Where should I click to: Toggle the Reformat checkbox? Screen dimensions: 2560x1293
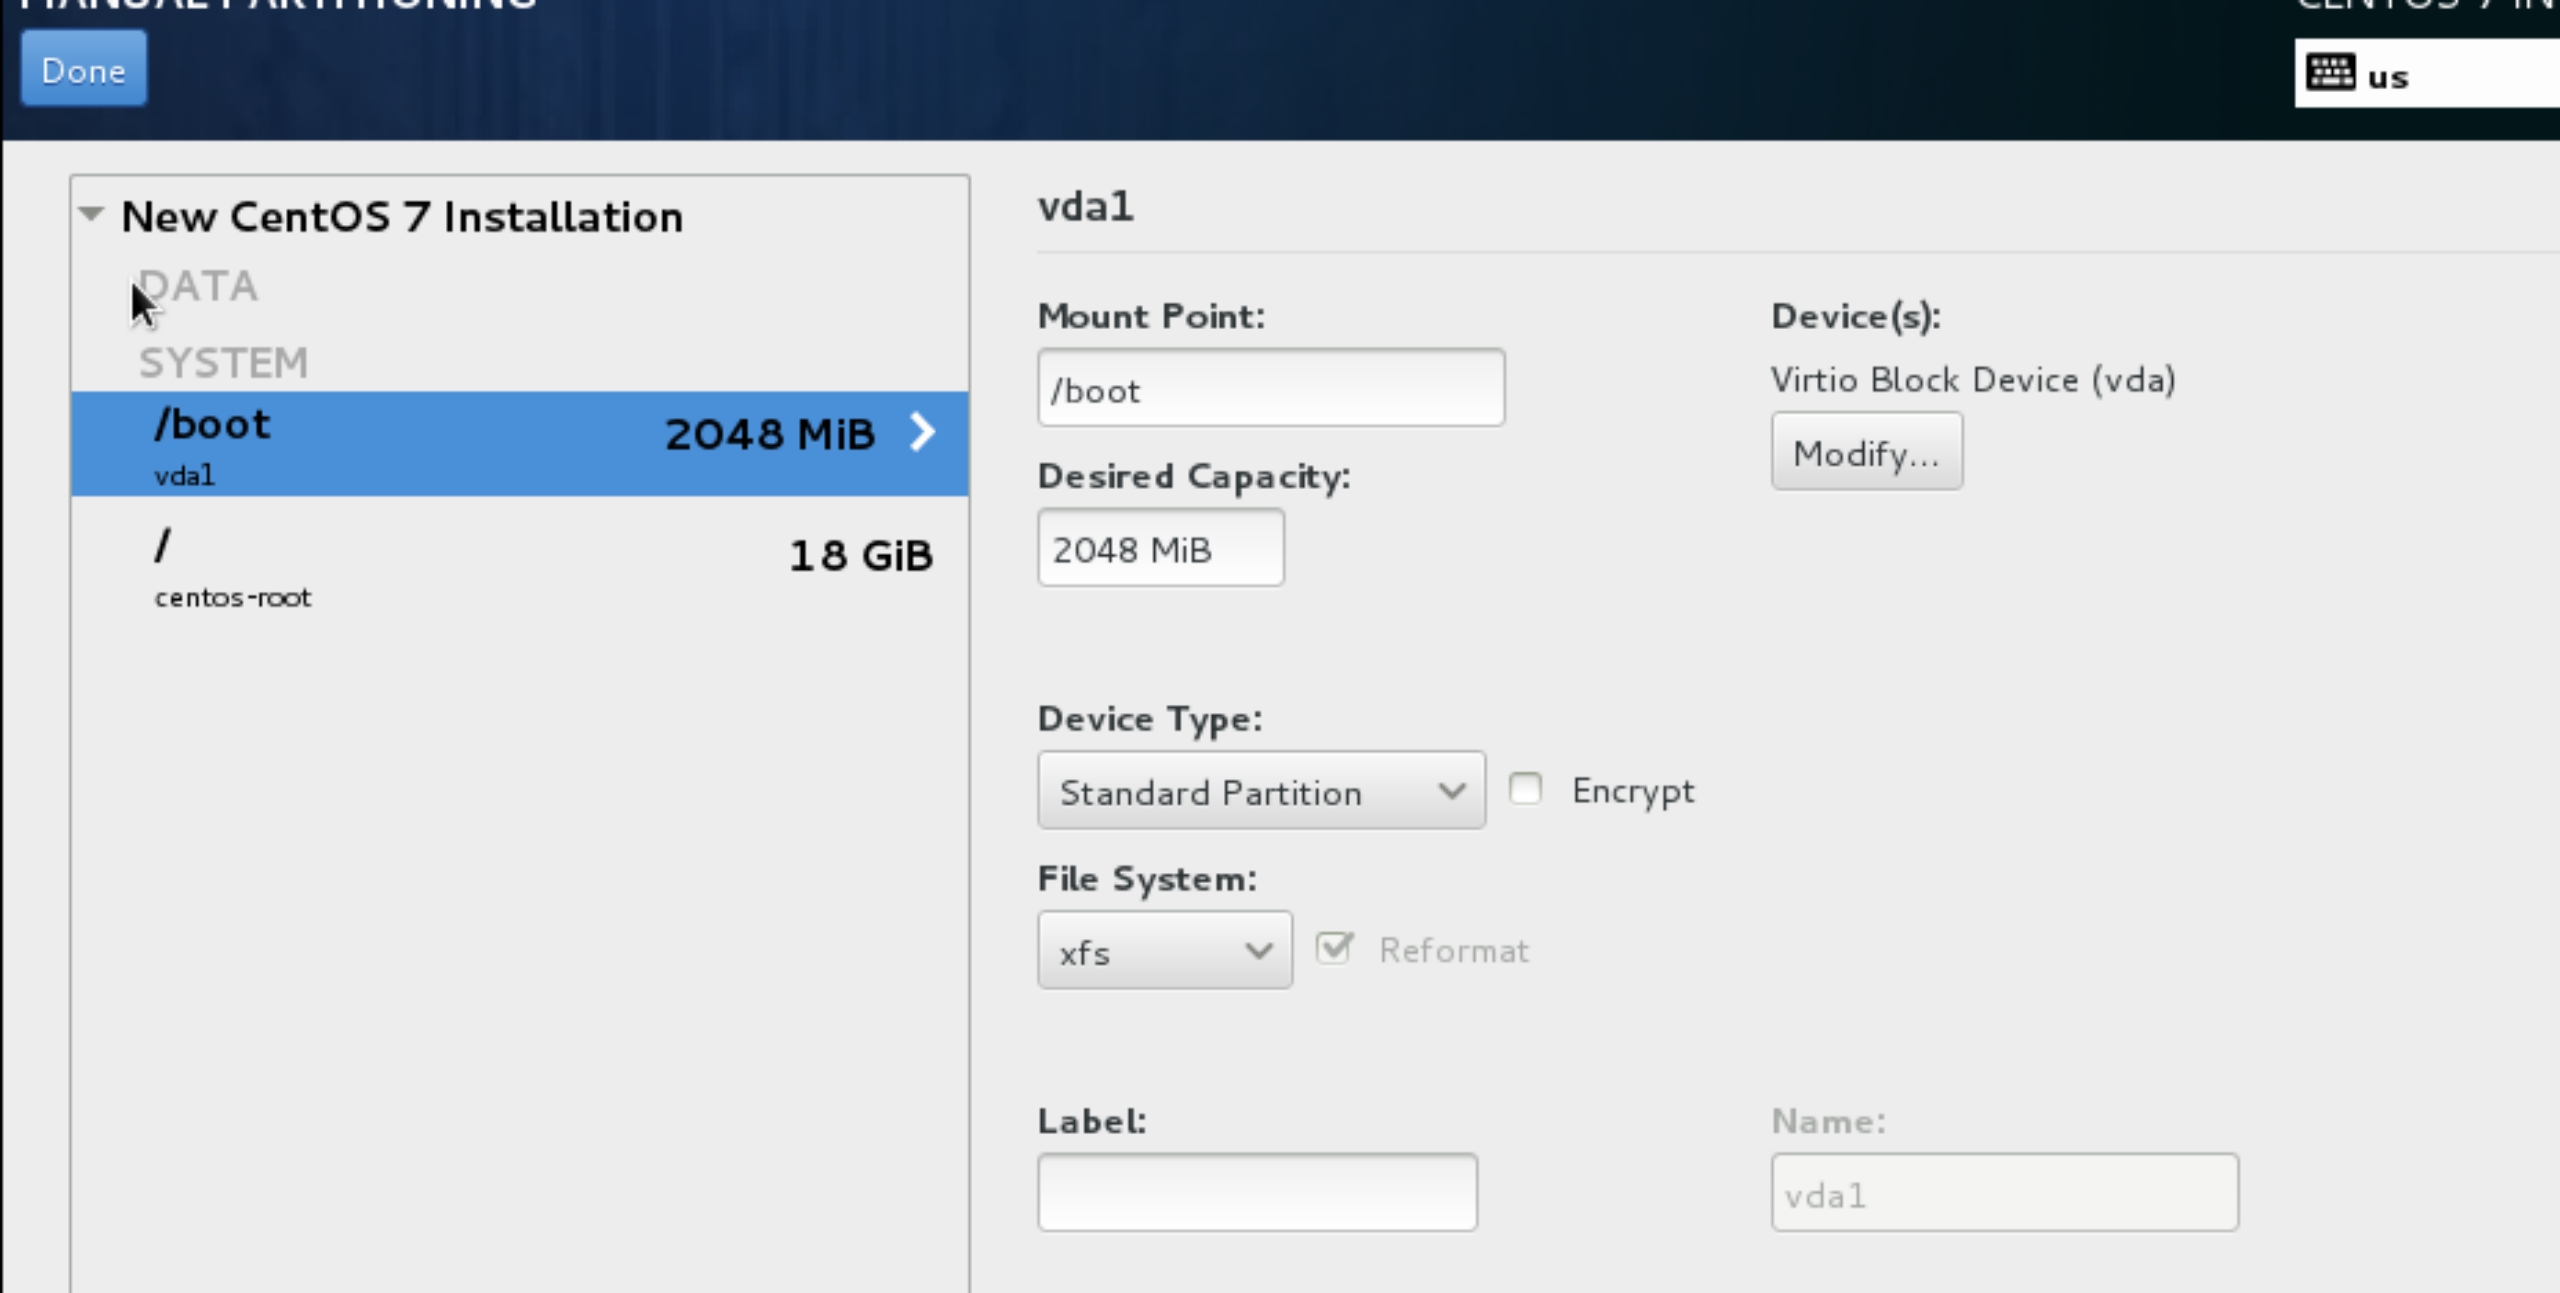pos(1335,947)
